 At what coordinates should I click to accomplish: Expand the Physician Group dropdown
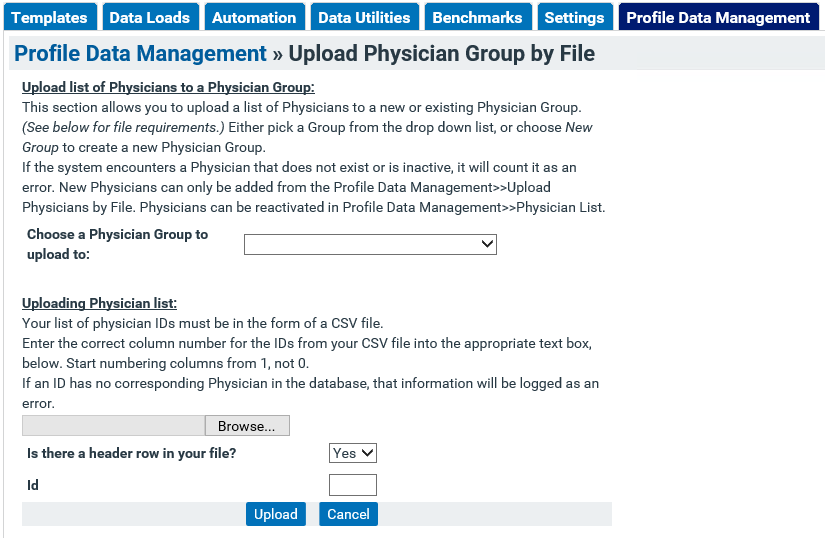370,244
